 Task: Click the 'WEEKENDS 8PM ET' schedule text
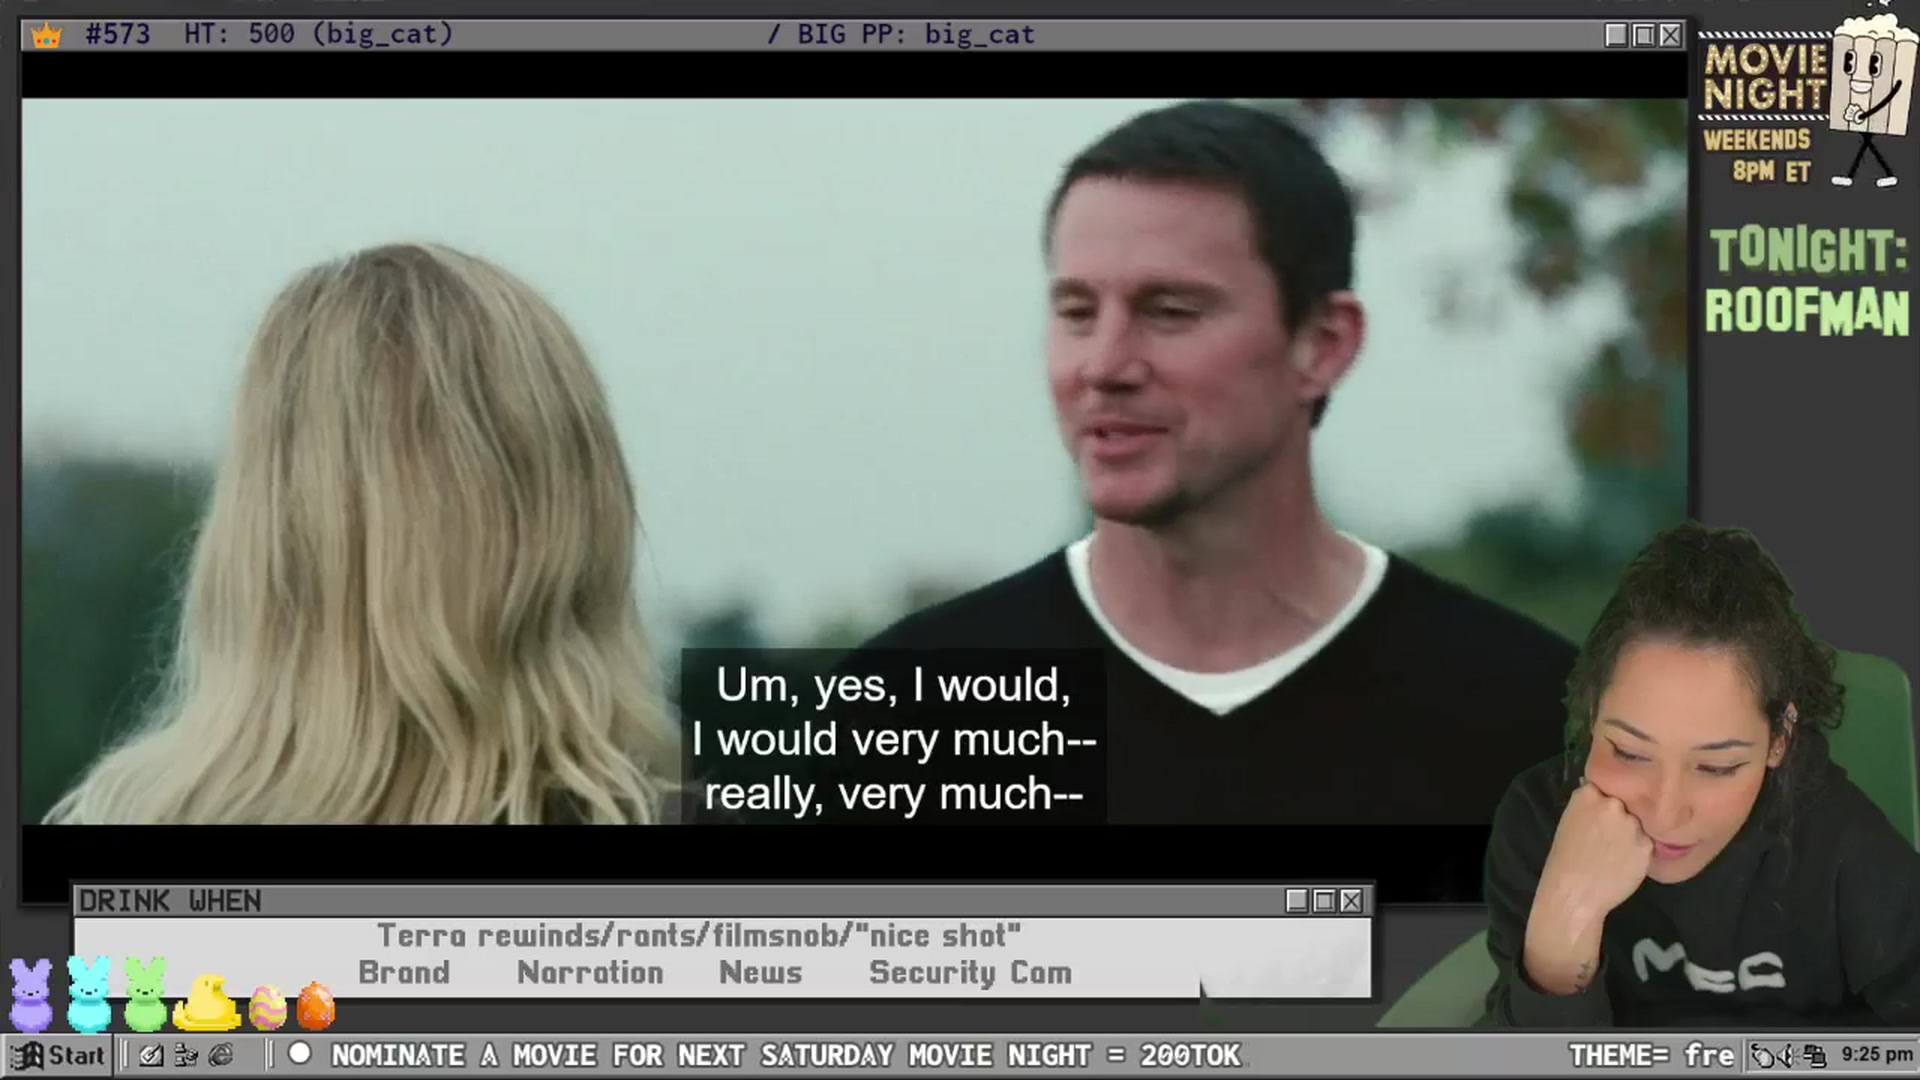(1757, 155)
